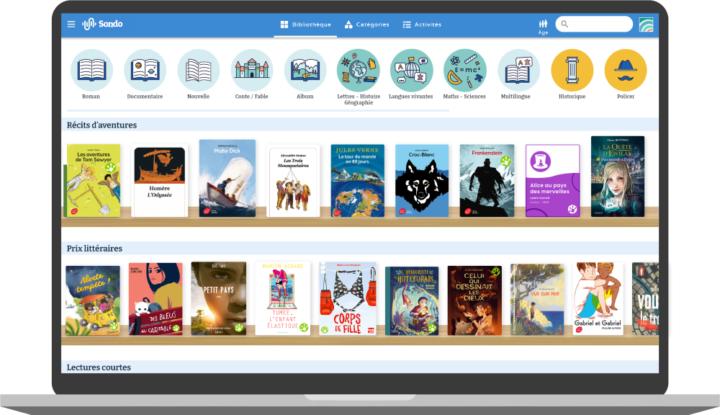
Task: Open Le tour du monde en 80 jours
Action: [x=358, y=180]
